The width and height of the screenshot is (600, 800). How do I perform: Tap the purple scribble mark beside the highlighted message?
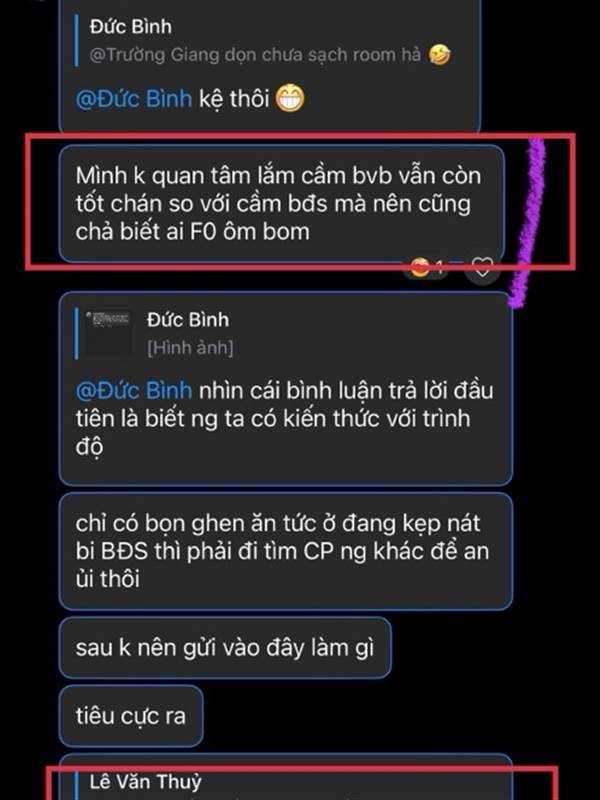pos(528,223)
